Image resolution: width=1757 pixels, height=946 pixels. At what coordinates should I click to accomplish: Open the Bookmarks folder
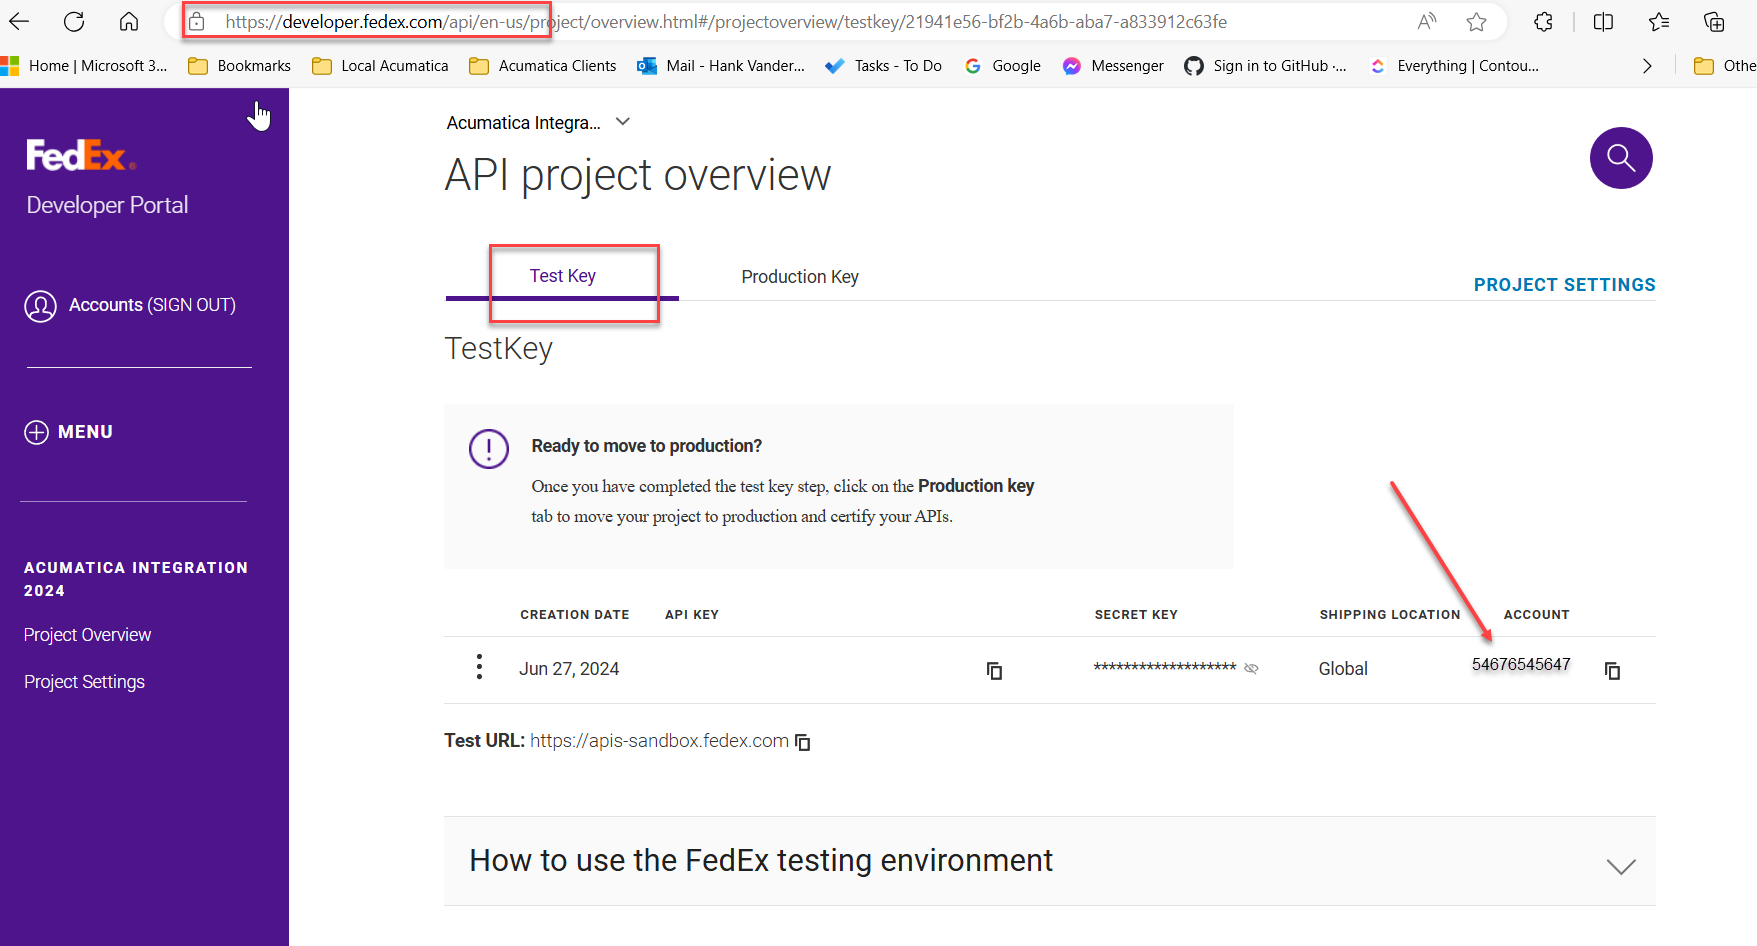tap(240, 66)
